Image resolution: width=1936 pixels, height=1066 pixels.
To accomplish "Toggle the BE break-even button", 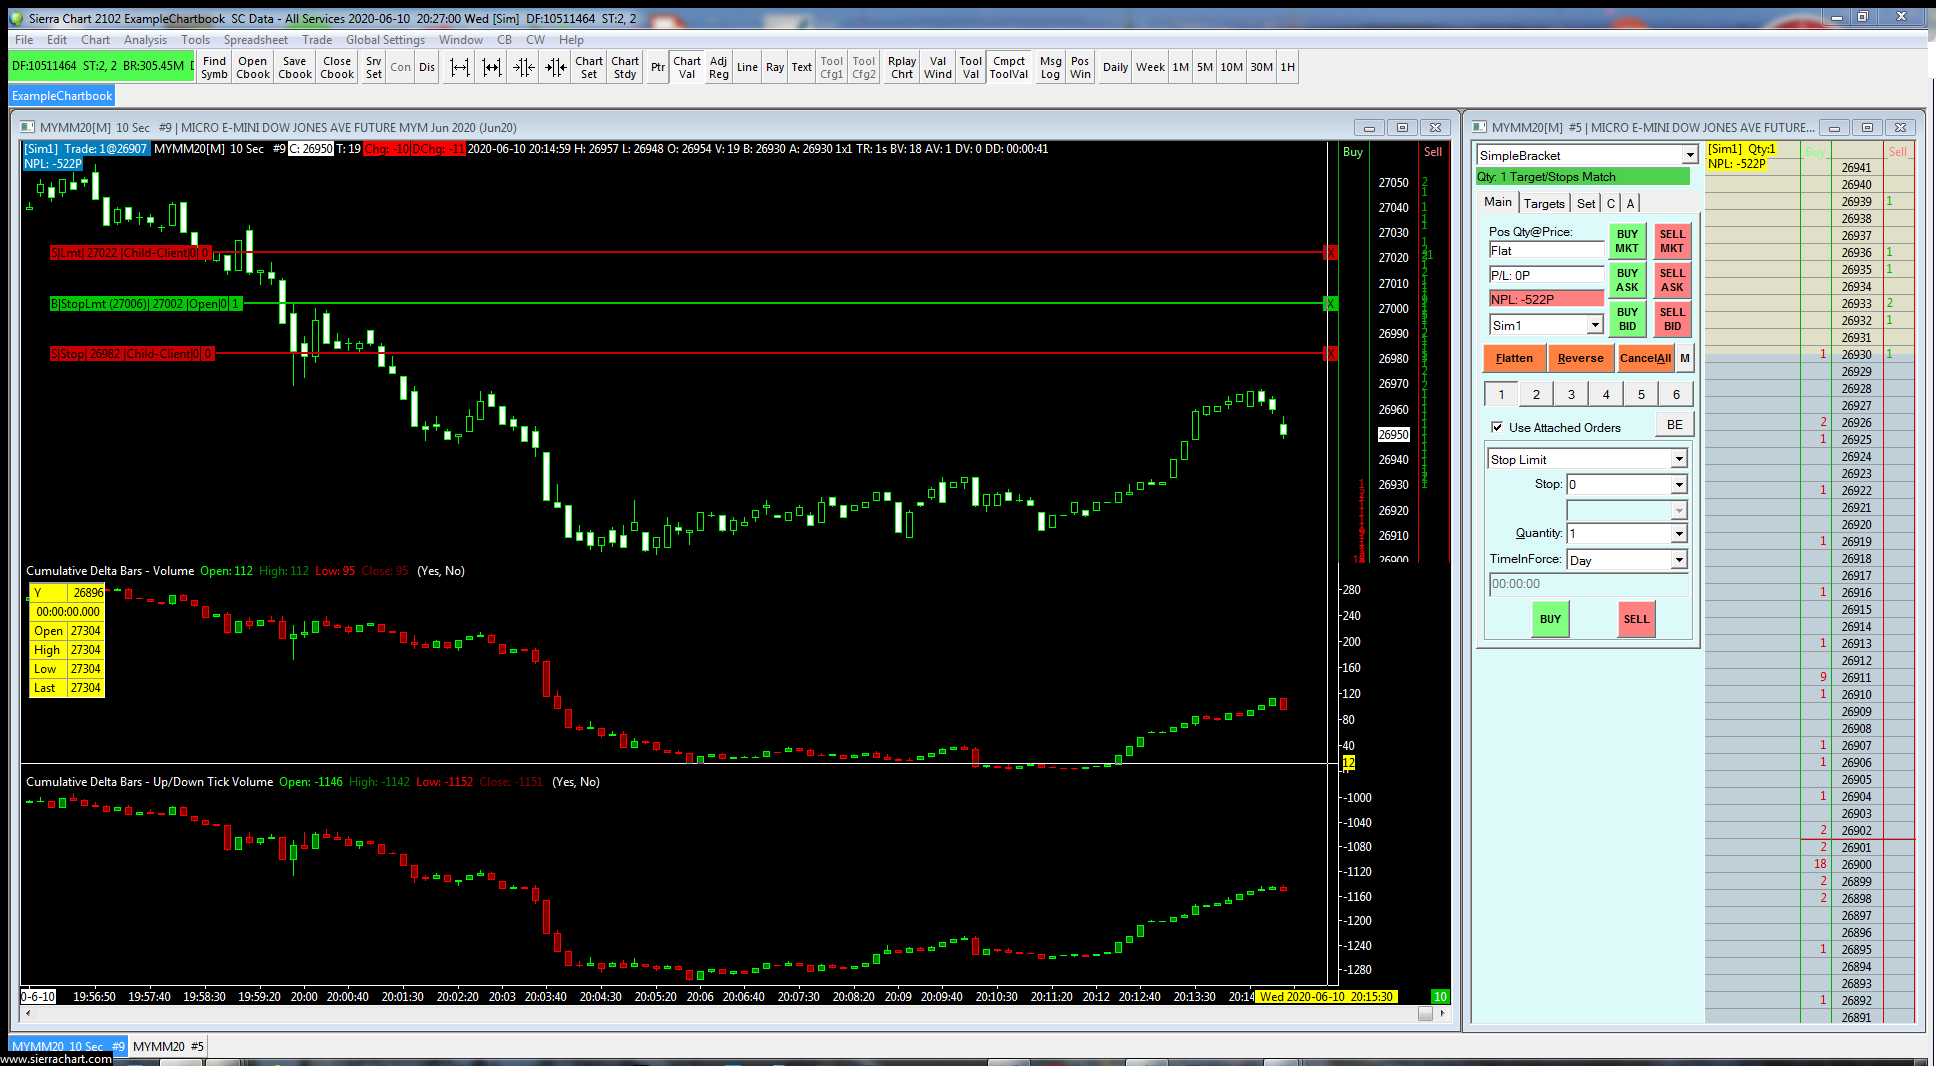I will [x=1674, y=425].
